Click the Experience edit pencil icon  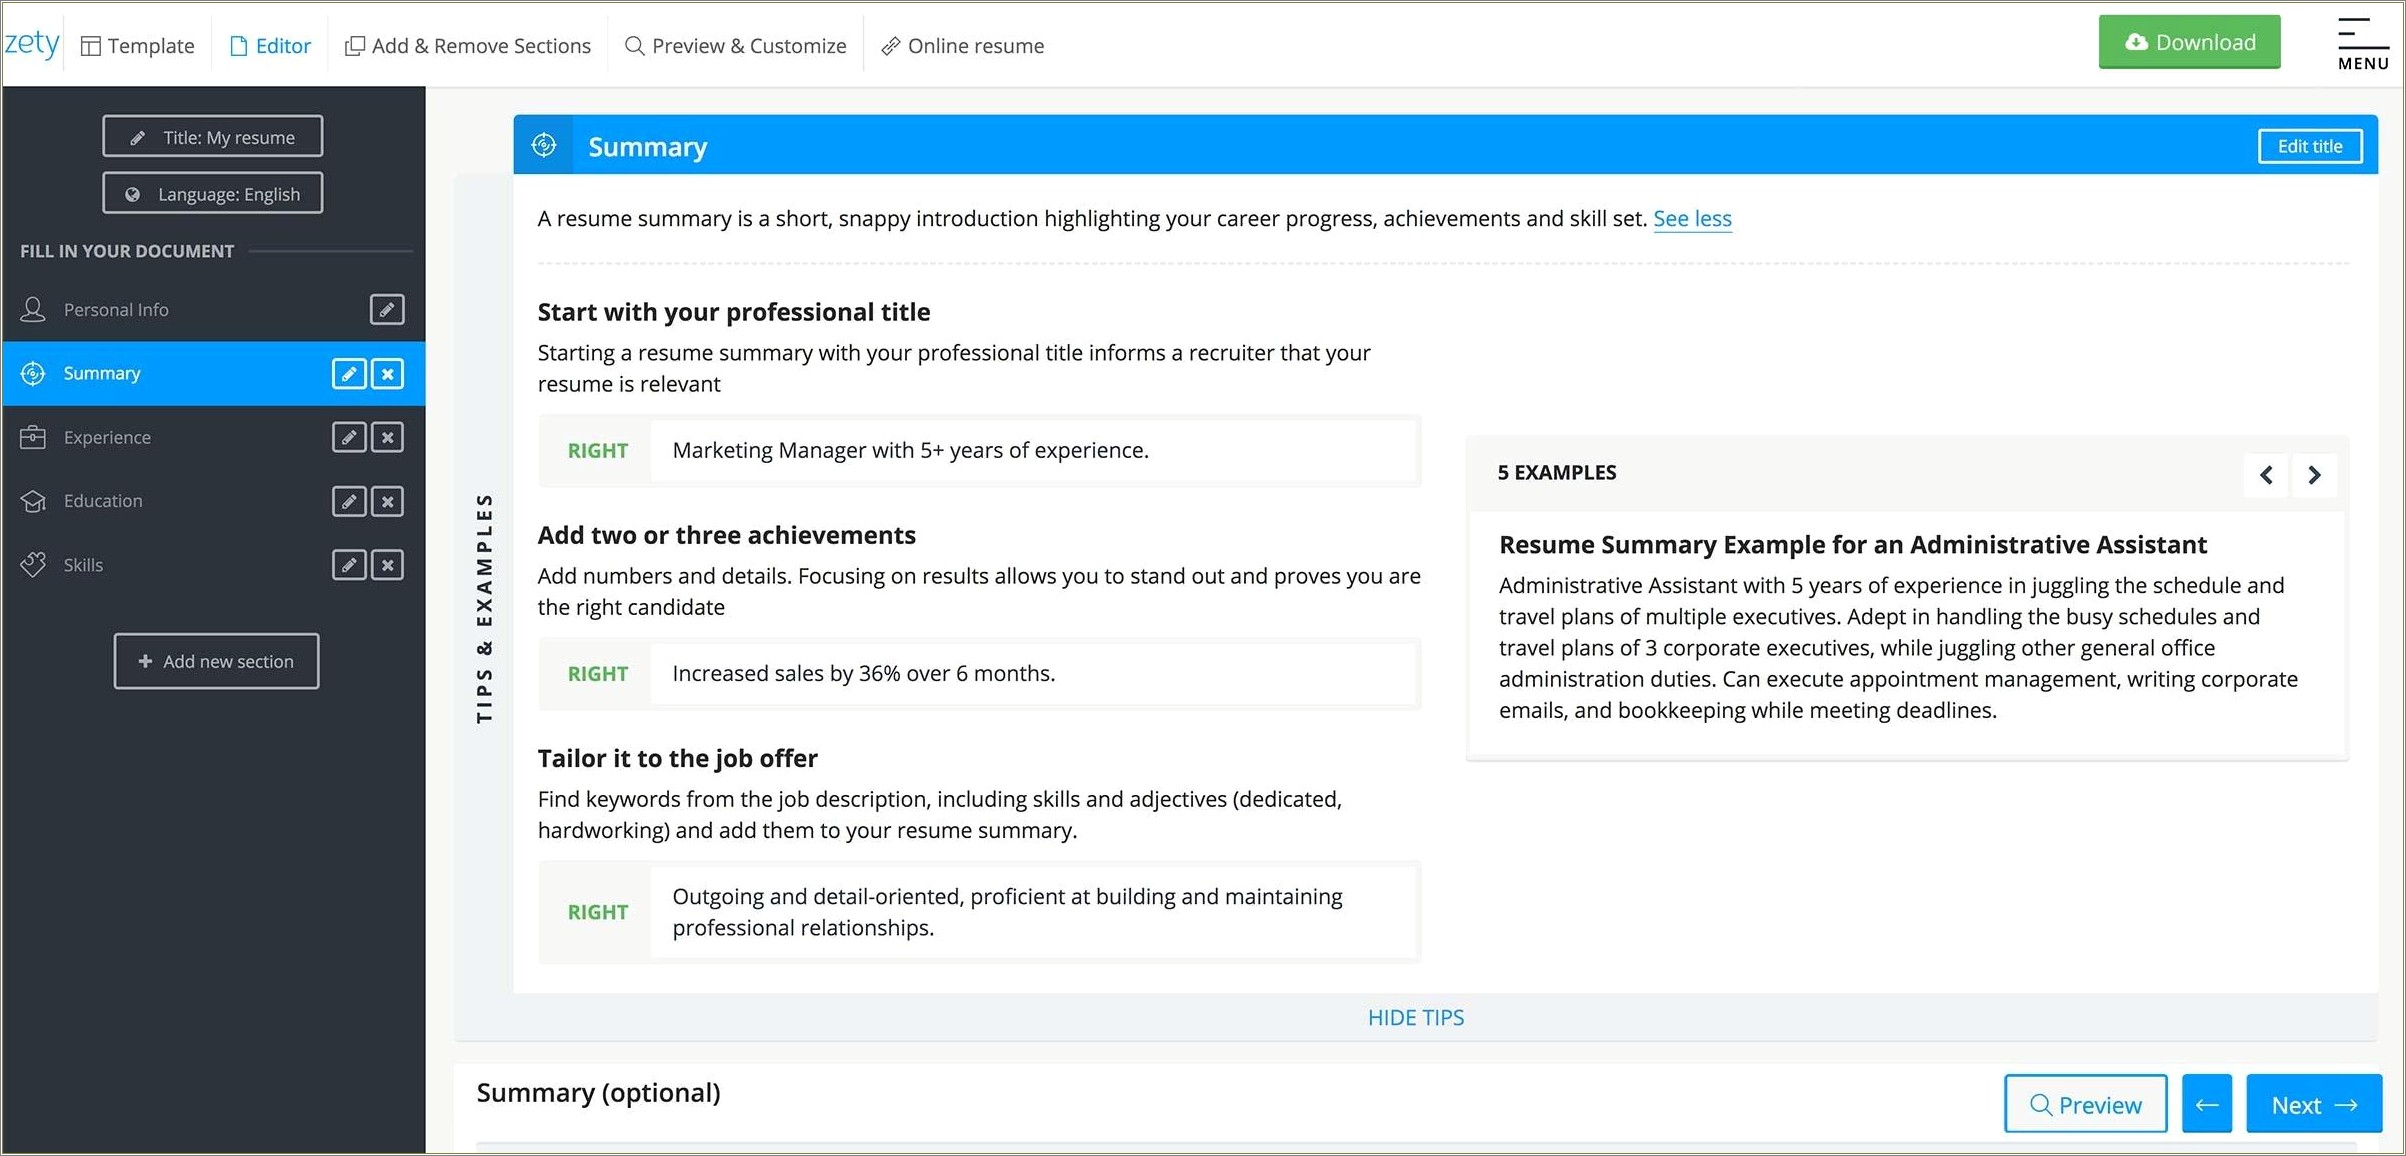[x=350, y=436]
